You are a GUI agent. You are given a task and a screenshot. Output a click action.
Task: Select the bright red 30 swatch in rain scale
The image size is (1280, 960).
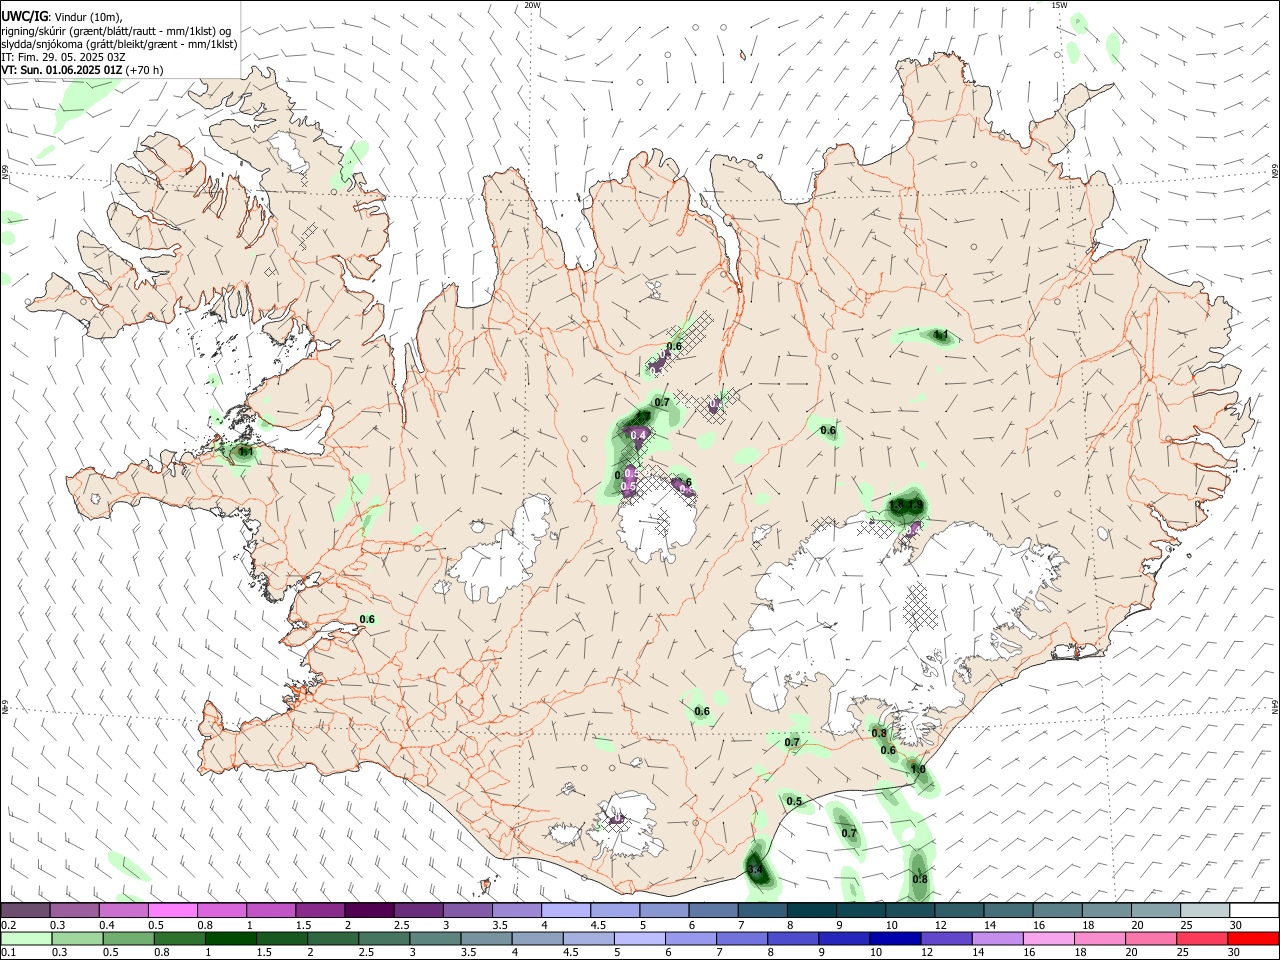[x=1253, y=939]
